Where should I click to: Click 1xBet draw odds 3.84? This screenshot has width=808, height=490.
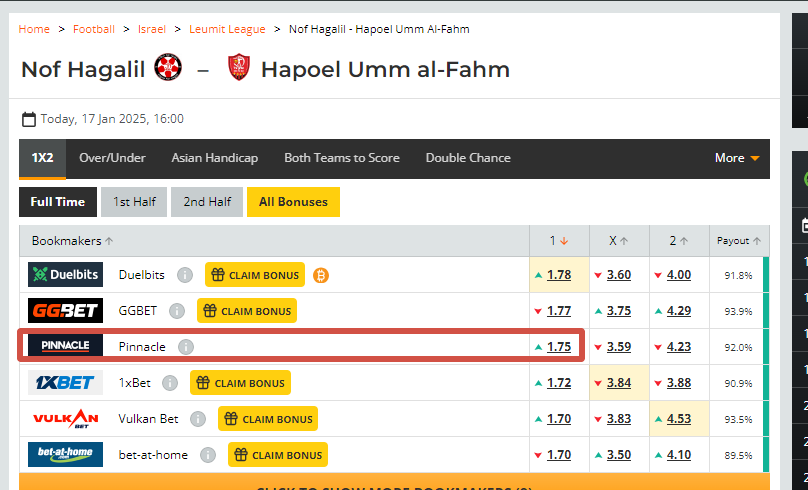(x=619, y=383)
